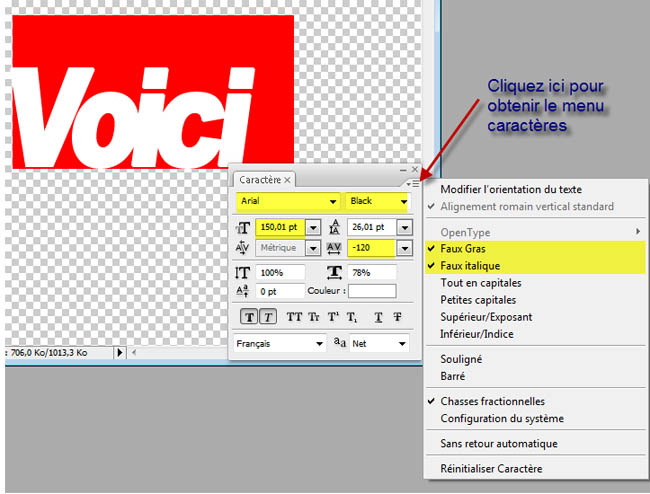
Task: Select Supérieur/Exposant menu item
Action: (x=536, y=317)
